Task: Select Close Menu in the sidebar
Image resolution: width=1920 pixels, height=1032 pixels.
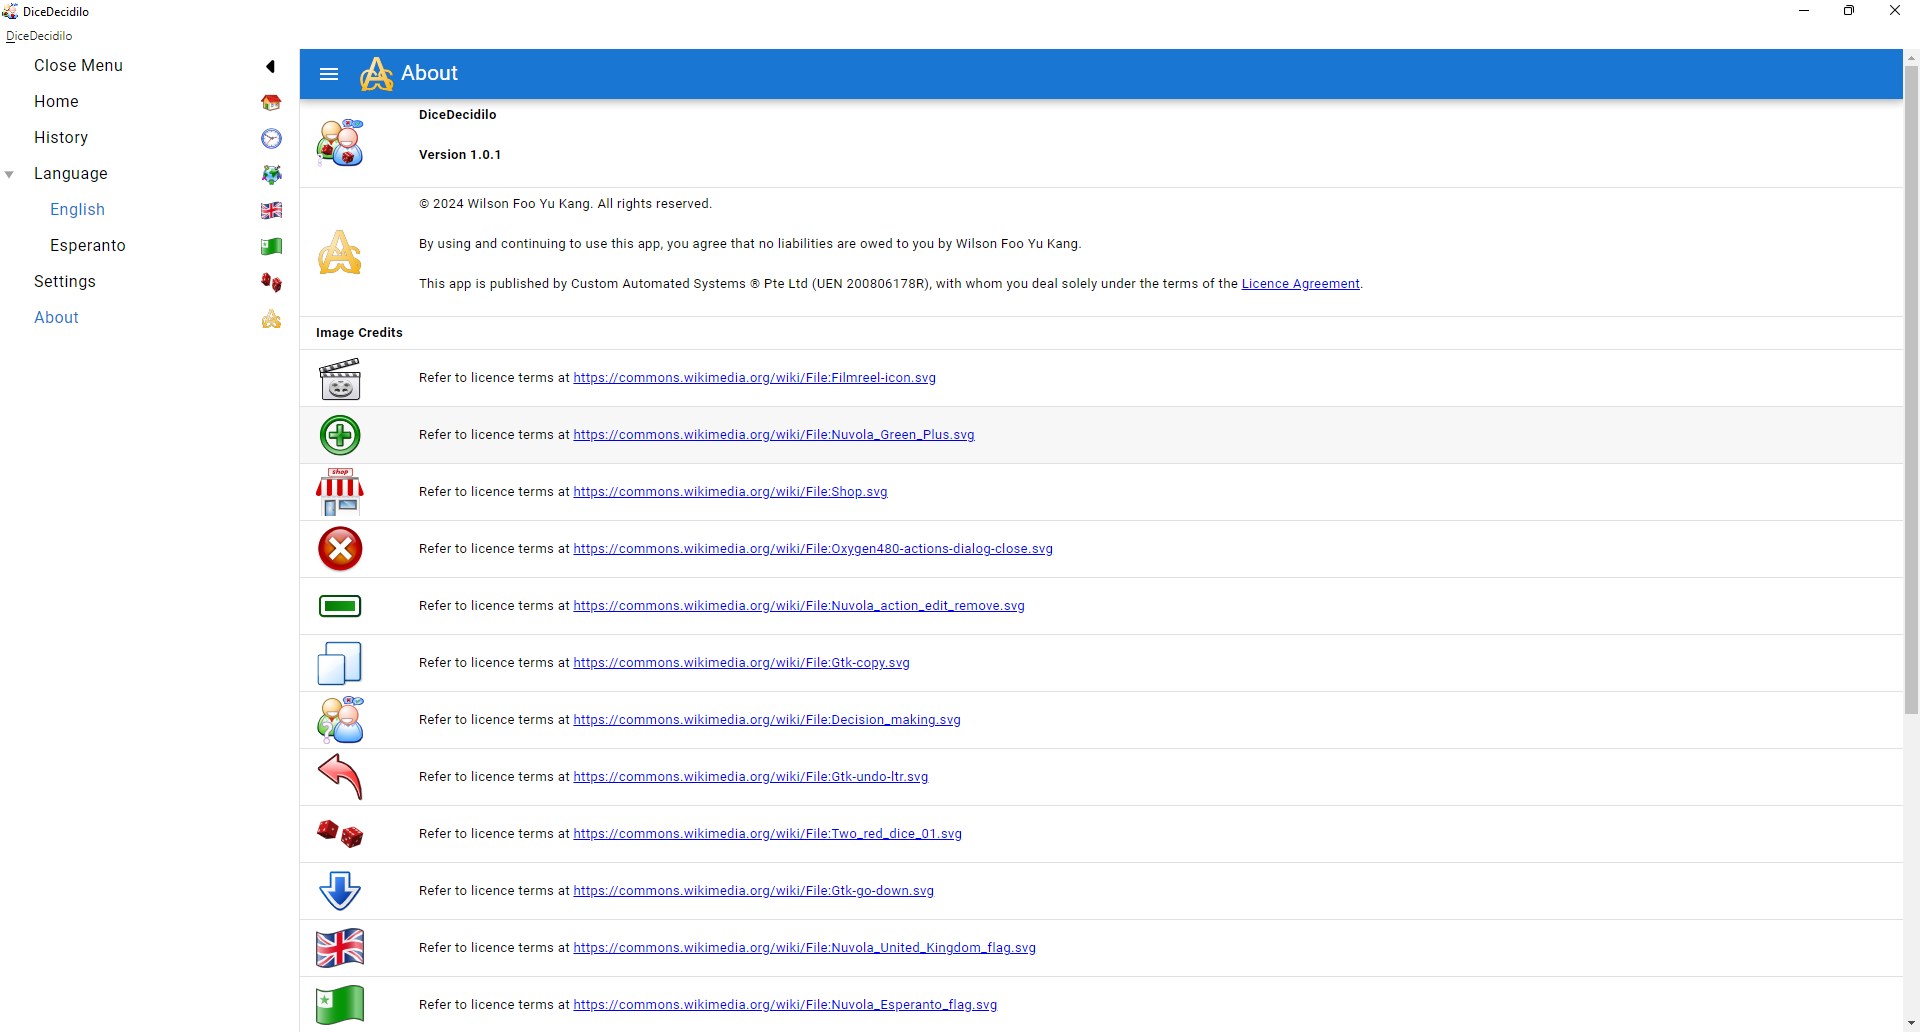Action: pyautogui.click(x=78, y=66)
